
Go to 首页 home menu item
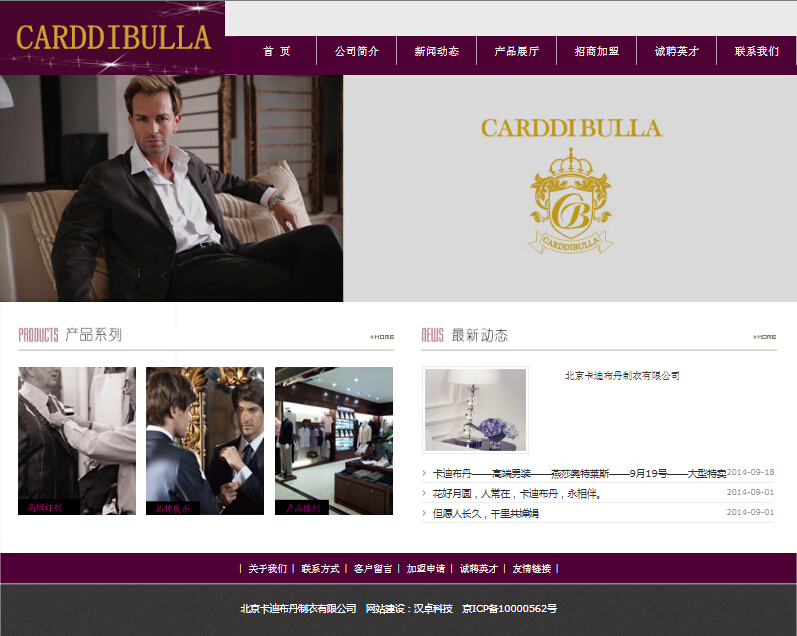tap(277, 51)
